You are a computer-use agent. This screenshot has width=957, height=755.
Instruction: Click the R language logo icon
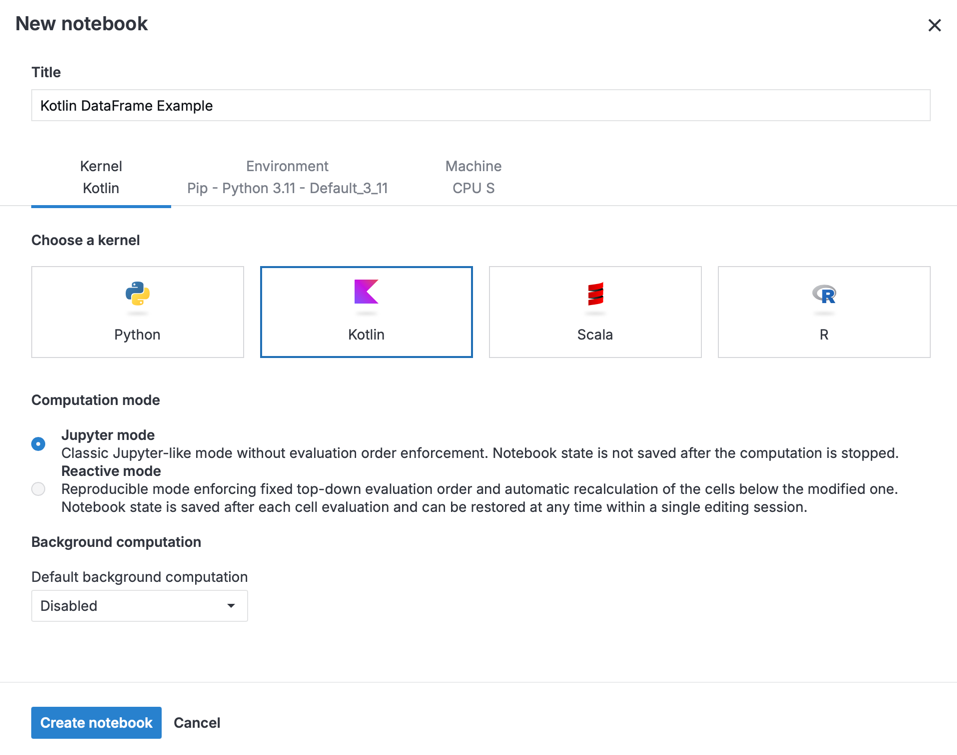(824, 294)
